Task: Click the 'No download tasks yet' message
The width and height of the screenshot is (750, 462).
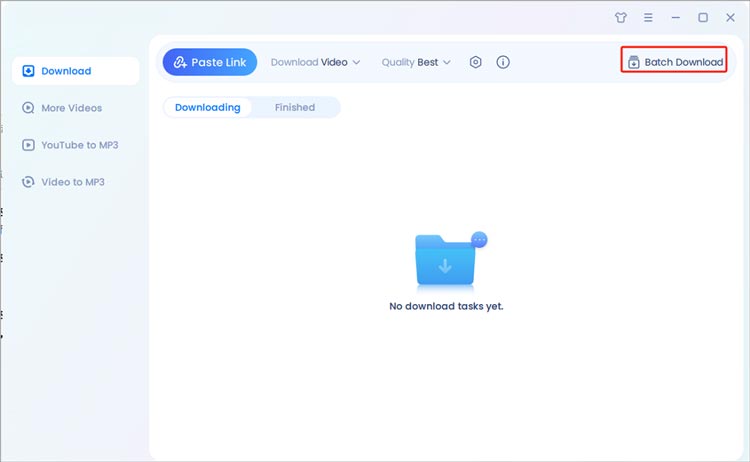Action: click(446, 306)
